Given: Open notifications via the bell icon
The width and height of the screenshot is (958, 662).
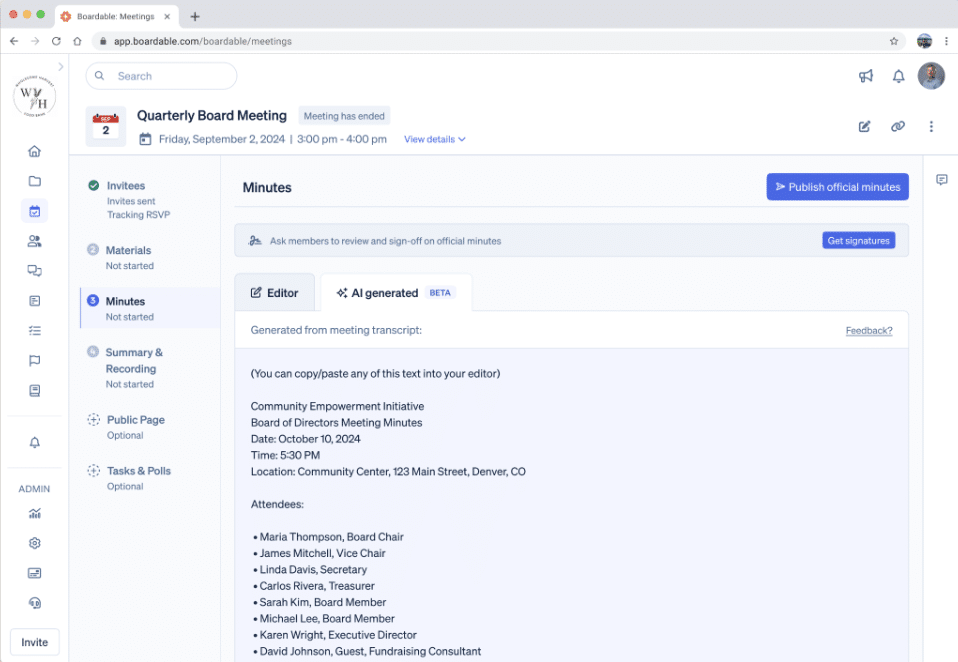Looking at the screenshot, I should pyautogui.click(x=898, y=76).
